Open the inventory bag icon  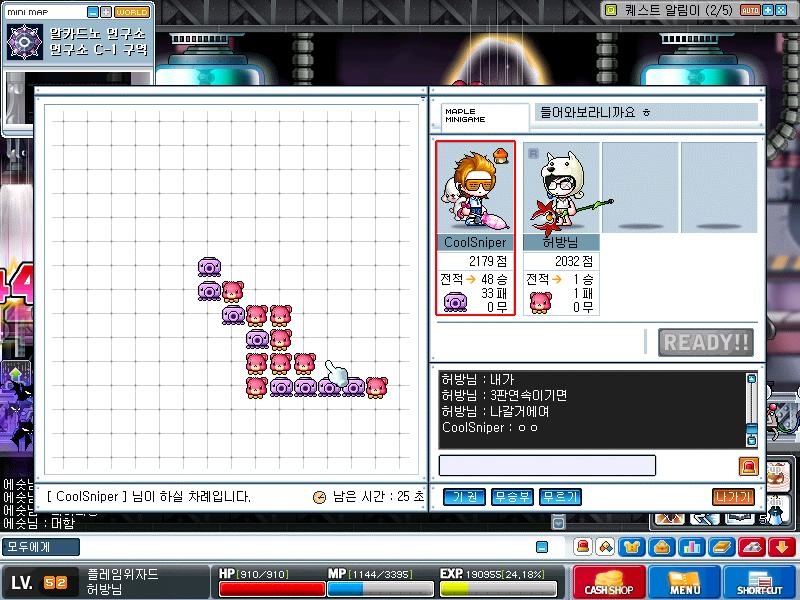[x=662, y=547]
